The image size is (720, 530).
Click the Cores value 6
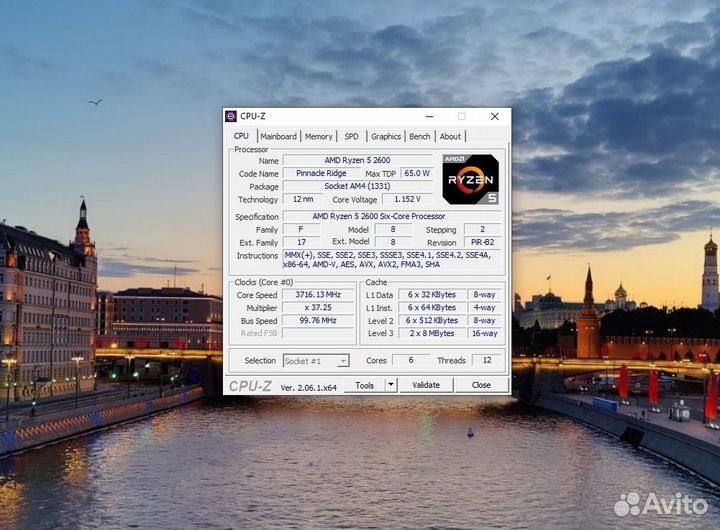[x=411, y=360]
